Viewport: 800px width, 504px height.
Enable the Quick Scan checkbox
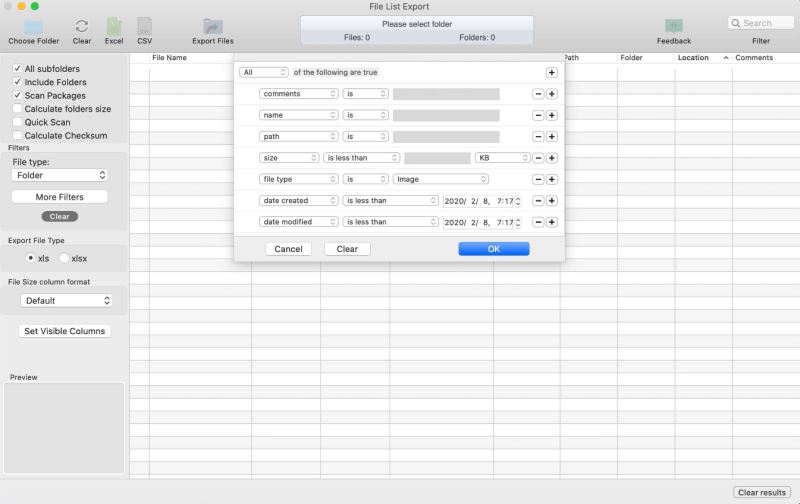tap(17, 122)
